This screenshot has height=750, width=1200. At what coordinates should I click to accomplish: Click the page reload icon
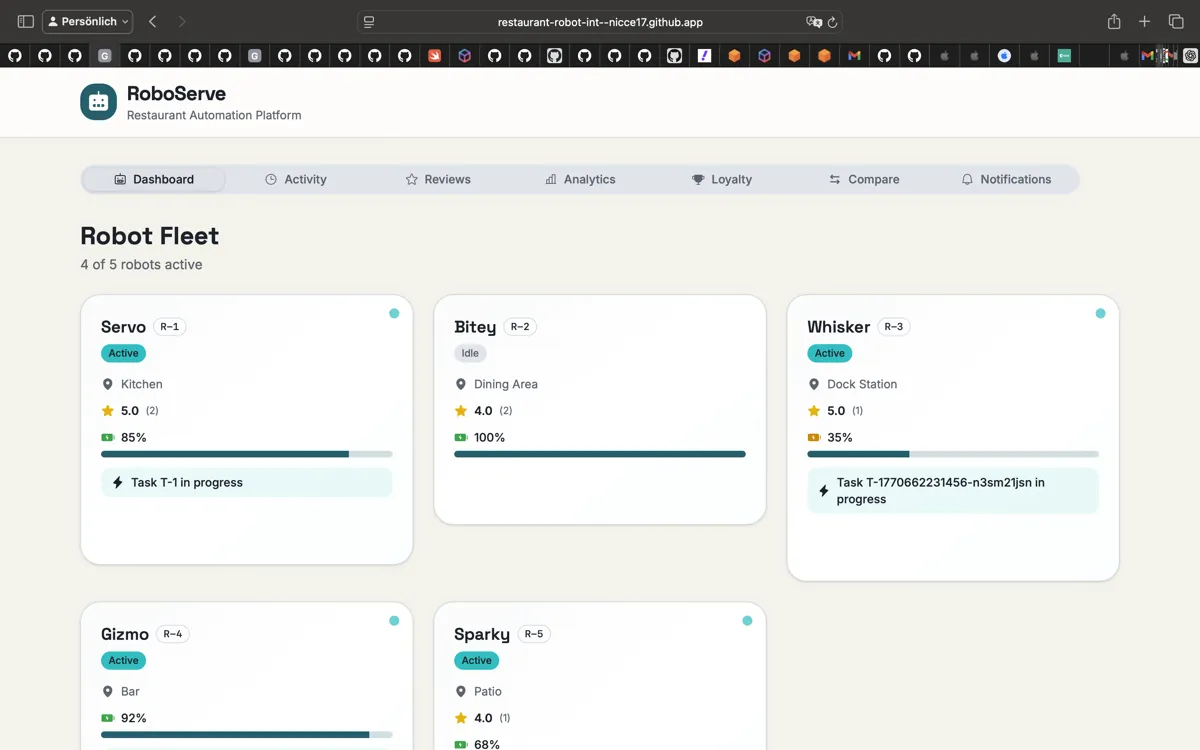click(x=833, y=22)
